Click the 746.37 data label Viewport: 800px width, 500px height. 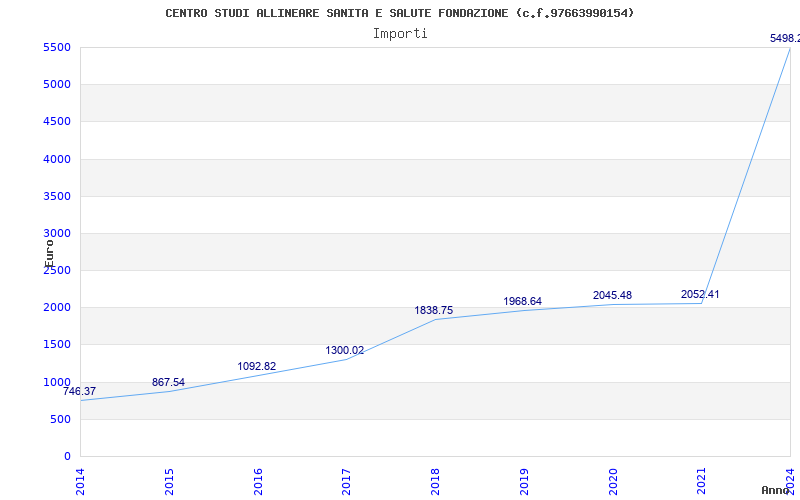click(79, 391)
